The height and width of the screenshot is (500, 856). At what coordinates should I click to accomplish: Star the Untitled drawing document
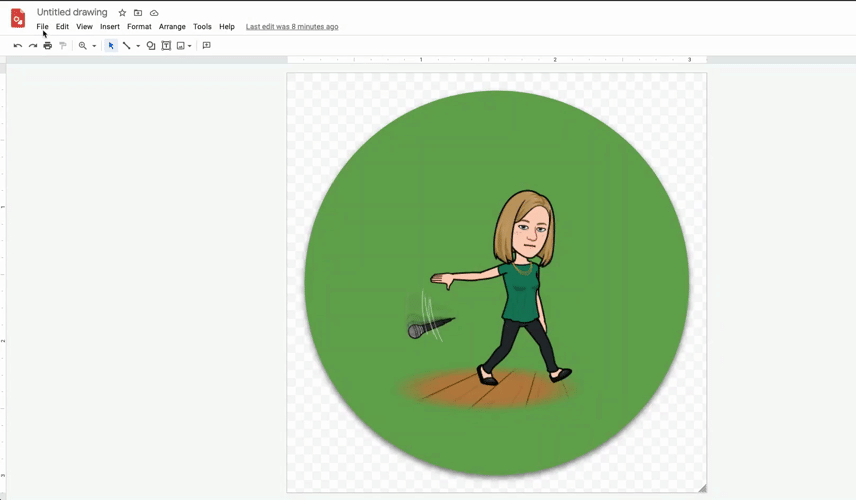122,13
